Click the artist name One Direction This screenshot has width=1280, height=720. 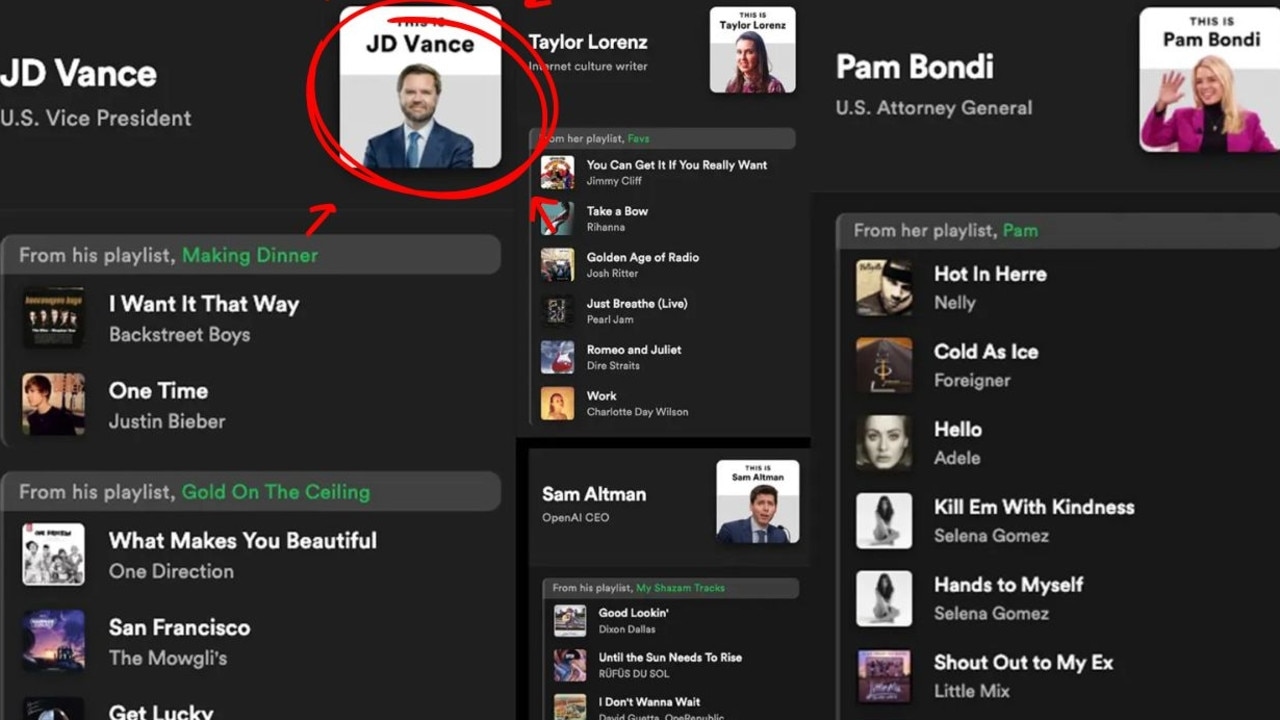(x=171, y=572)
